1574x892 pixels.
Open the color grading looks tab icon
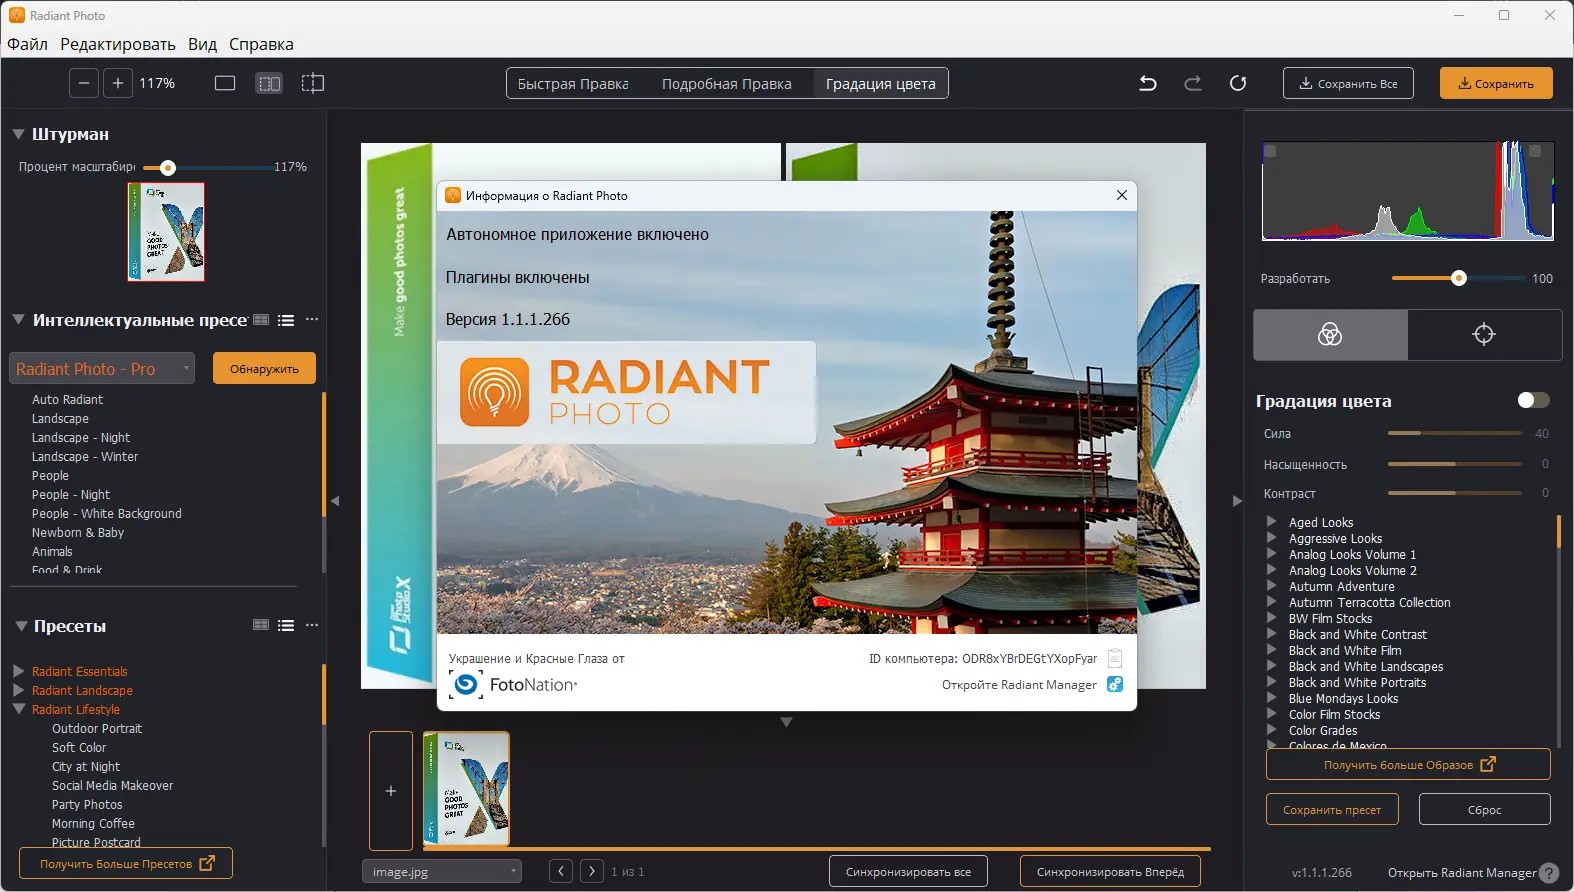(1330, 334)
